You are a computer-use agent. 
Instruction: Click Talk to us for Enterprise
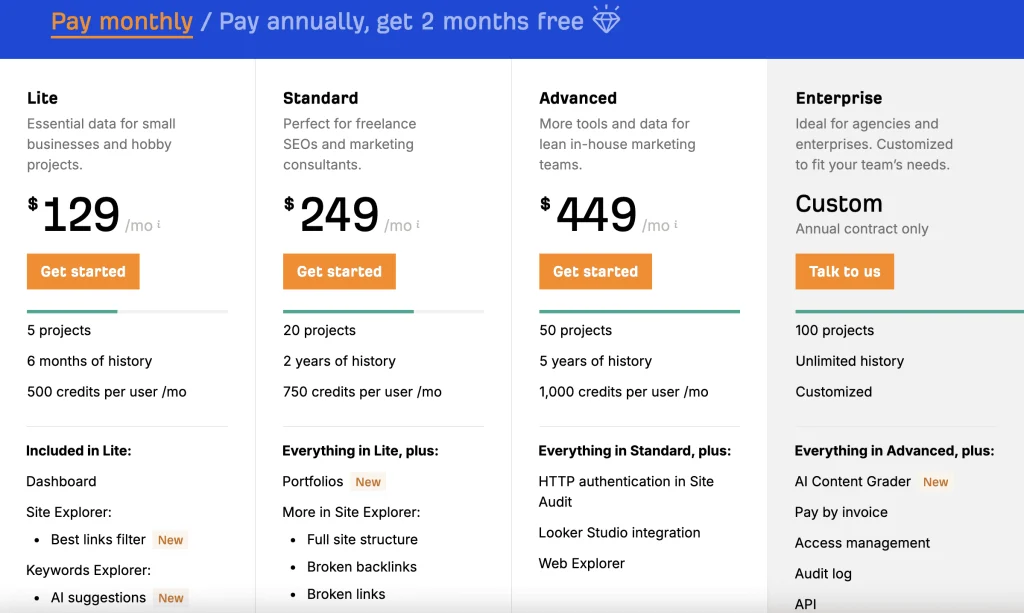844,271
